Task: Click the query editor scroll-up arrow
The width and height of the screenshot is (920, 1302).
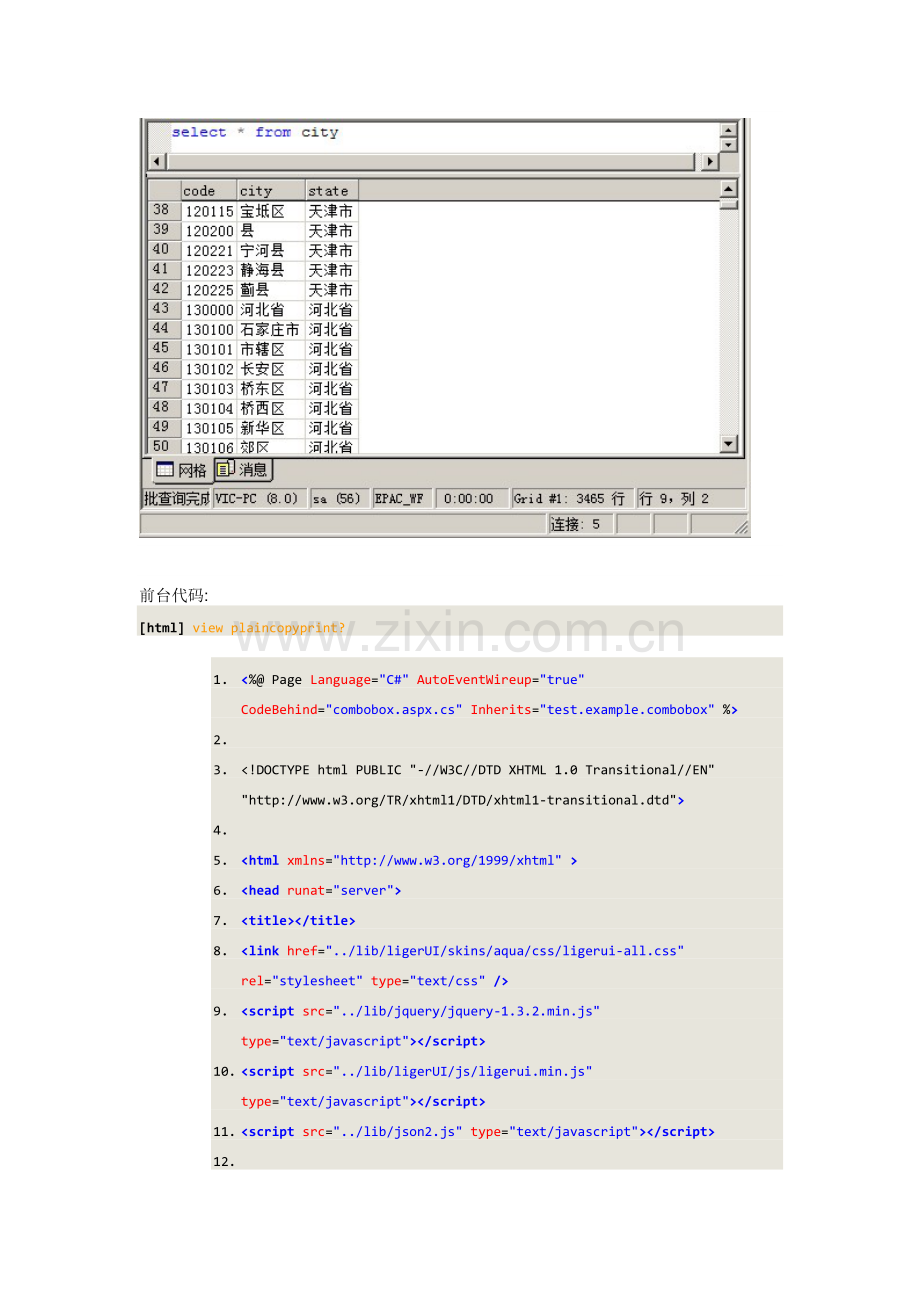Action: pyautogui.click(x=729, y=130)
